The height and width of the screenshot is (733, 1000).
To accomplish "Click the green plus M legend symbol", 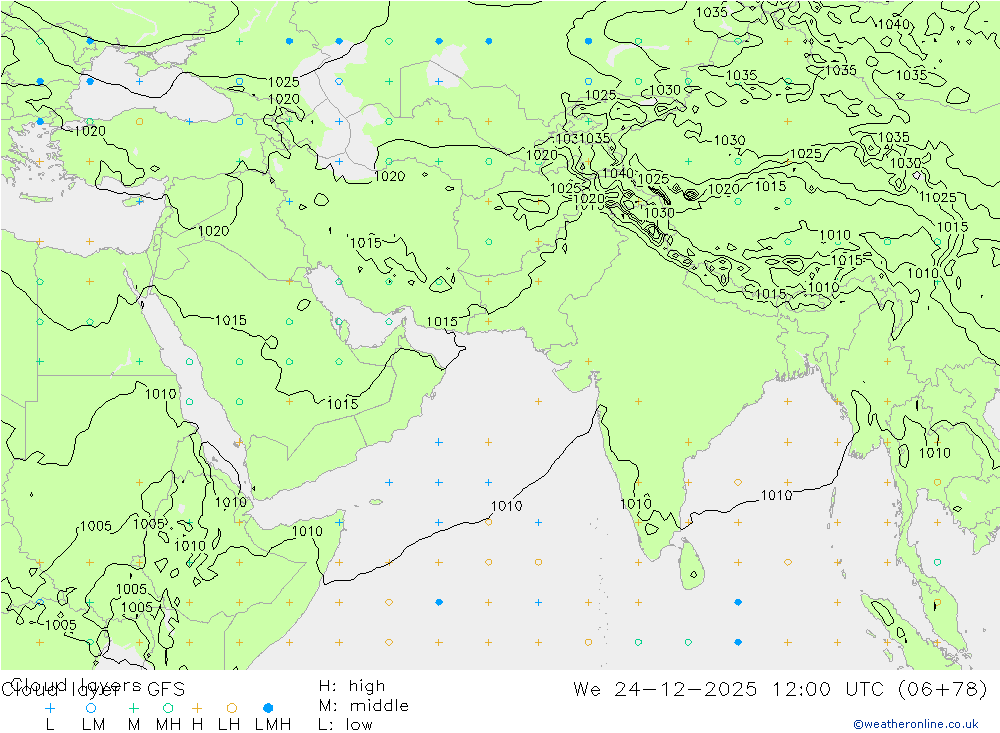I will click(x=133, y=708).
